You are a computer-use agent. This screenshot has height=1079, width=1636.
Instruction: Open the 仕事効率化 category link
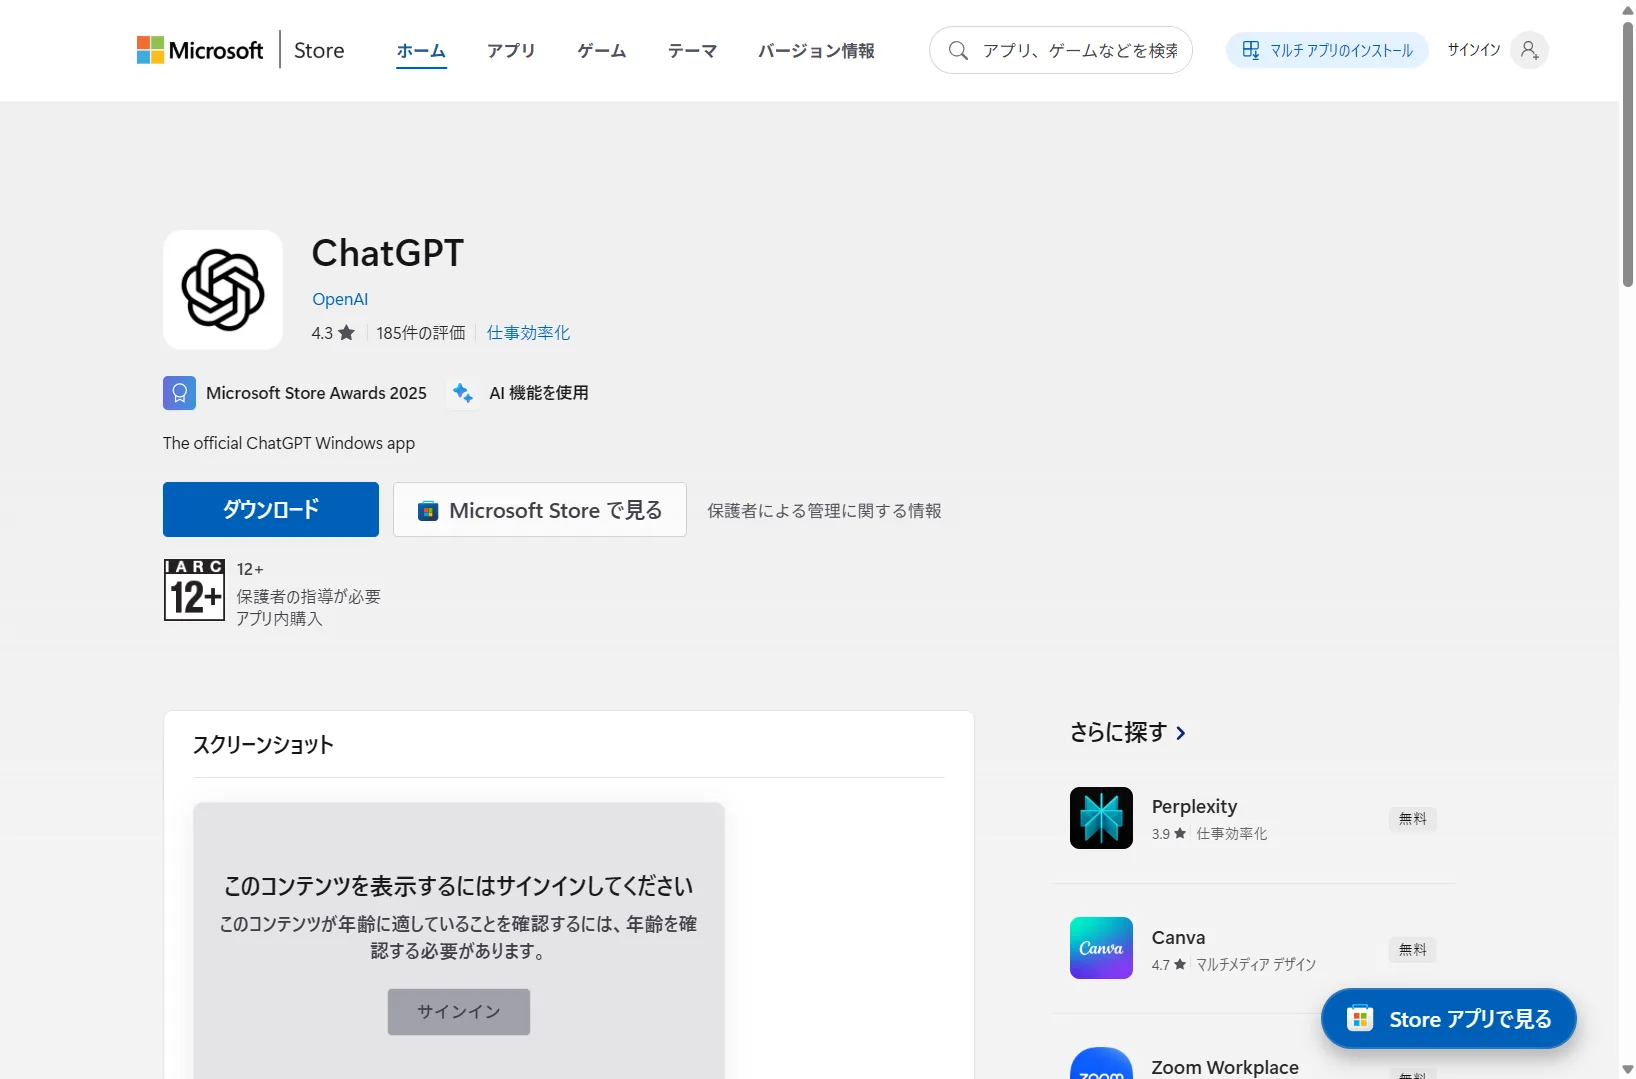(528, 333)
